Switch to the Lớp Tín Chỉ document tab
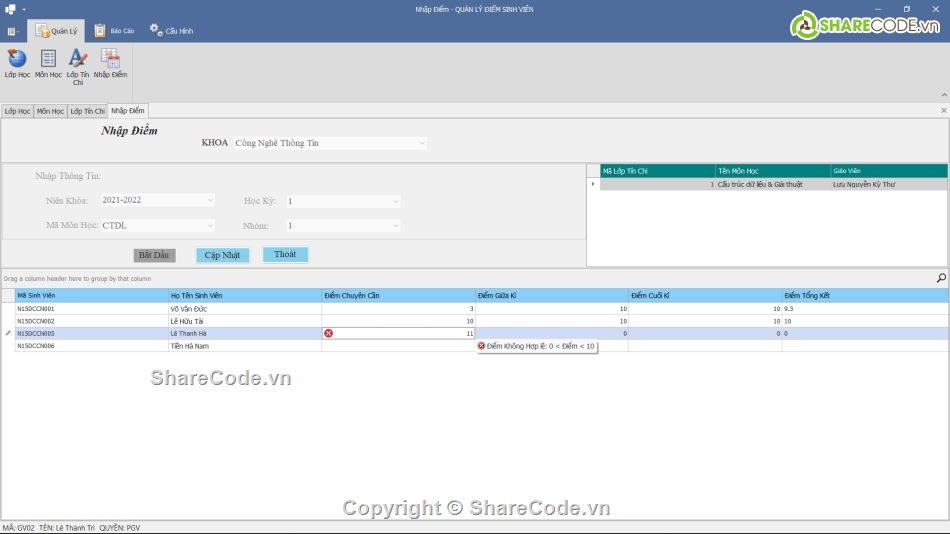This screenshot has width=950, height=534. coord(87,111)
